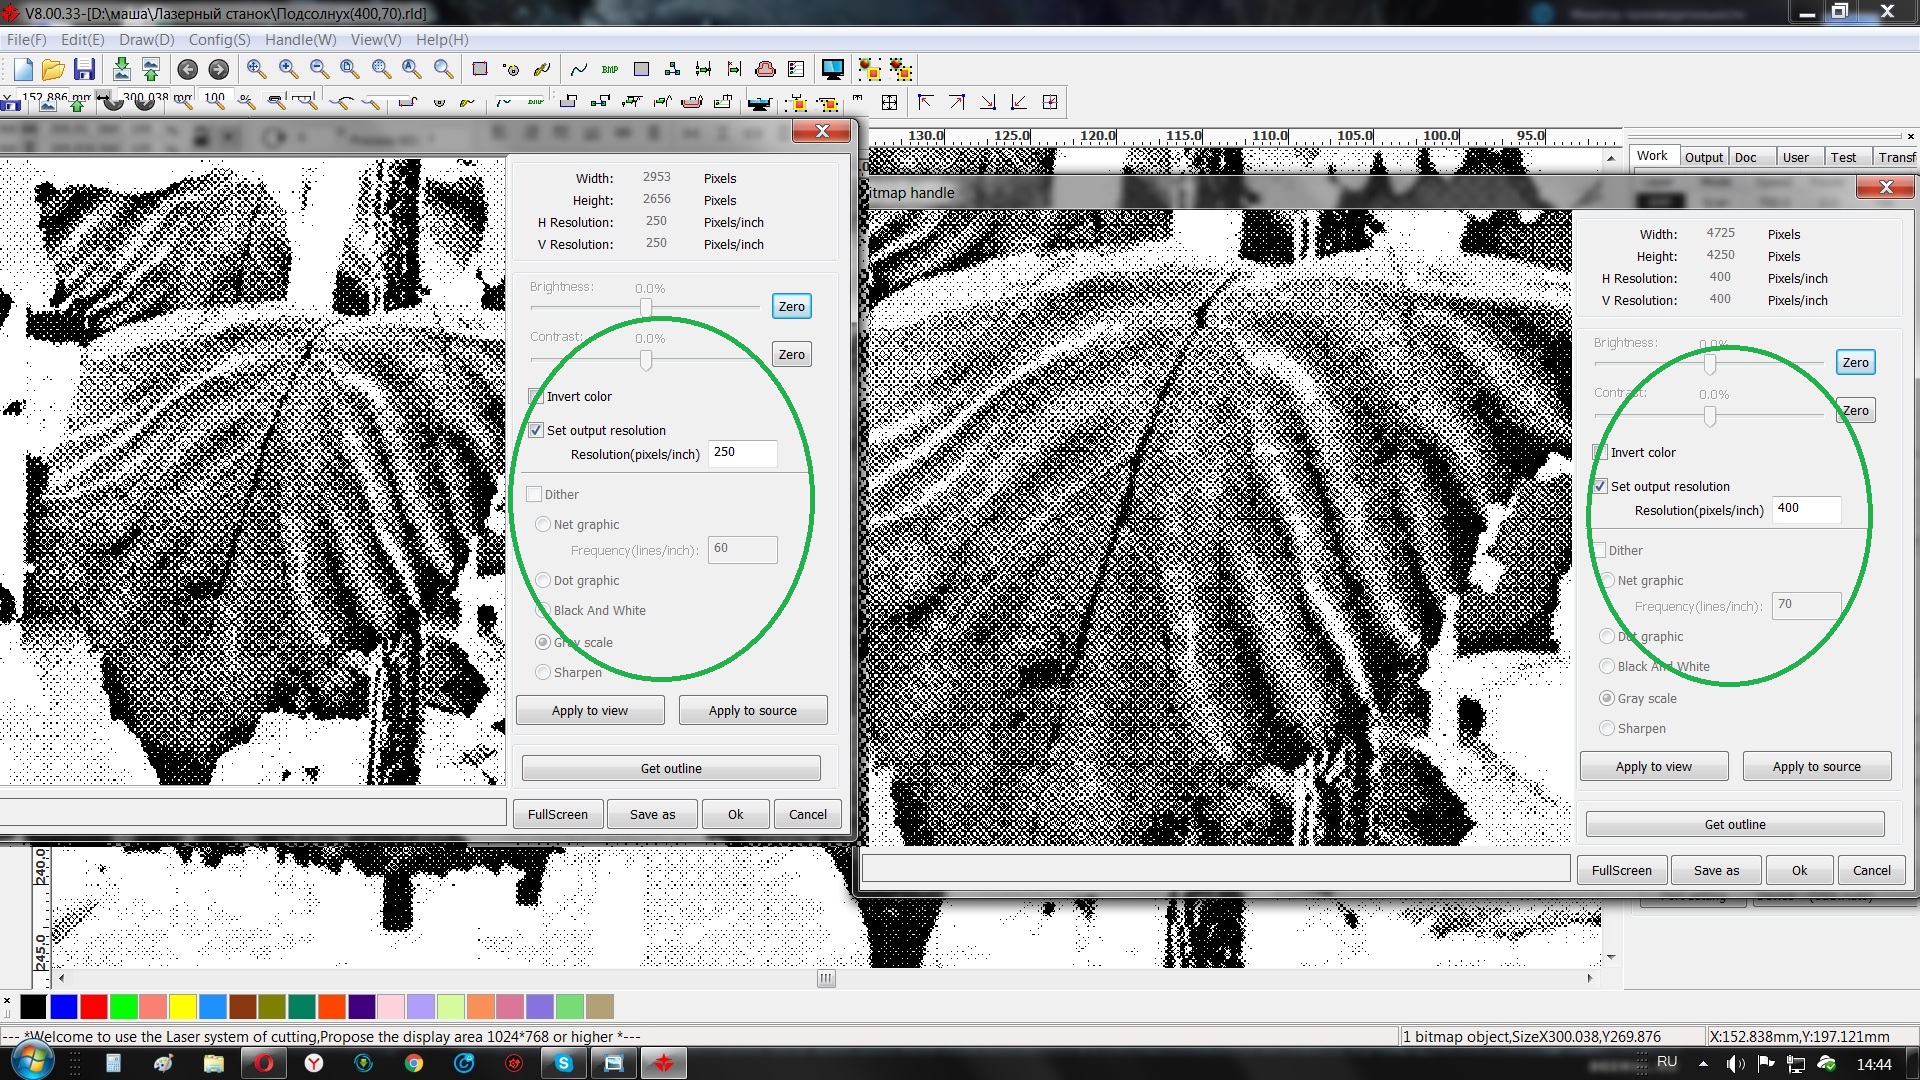Click the Save floppy disk icon

click(84, 69)
